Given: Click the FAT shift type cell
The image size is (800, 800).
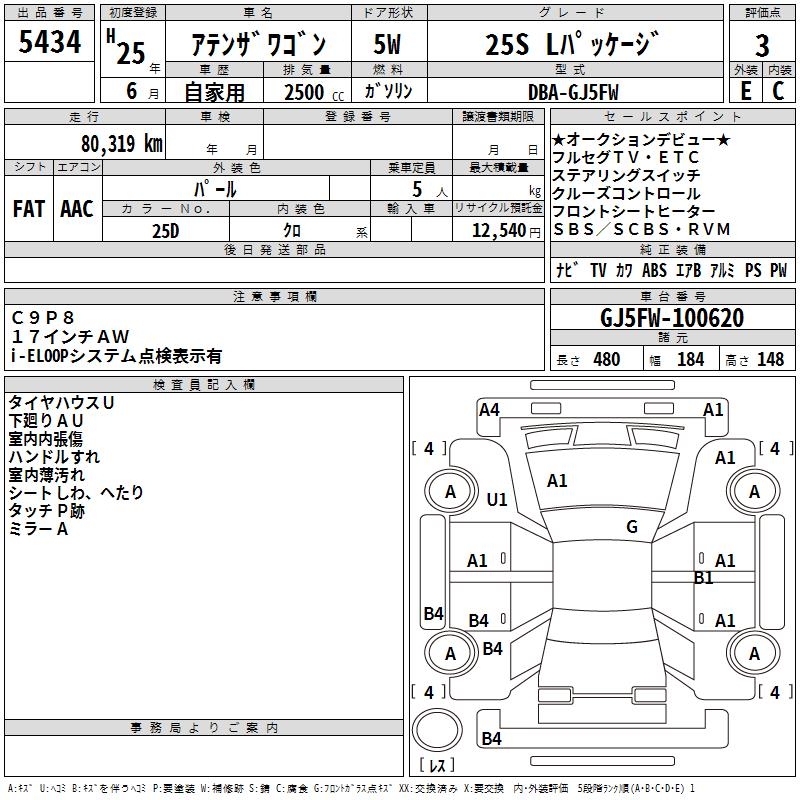Looking at the screenshot, I should pyautogui.click(x=29, y=208).
